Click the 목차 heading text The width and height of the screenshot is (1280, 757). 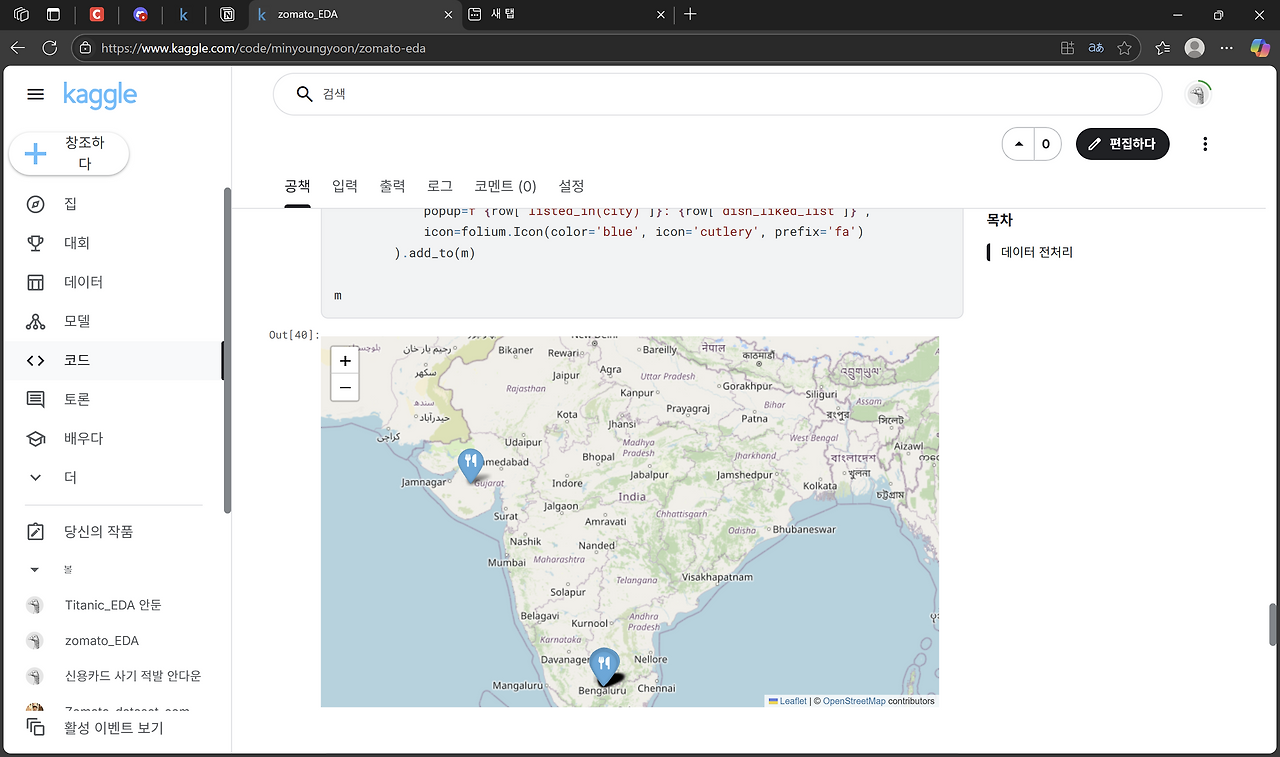[x=1000, y=220]
